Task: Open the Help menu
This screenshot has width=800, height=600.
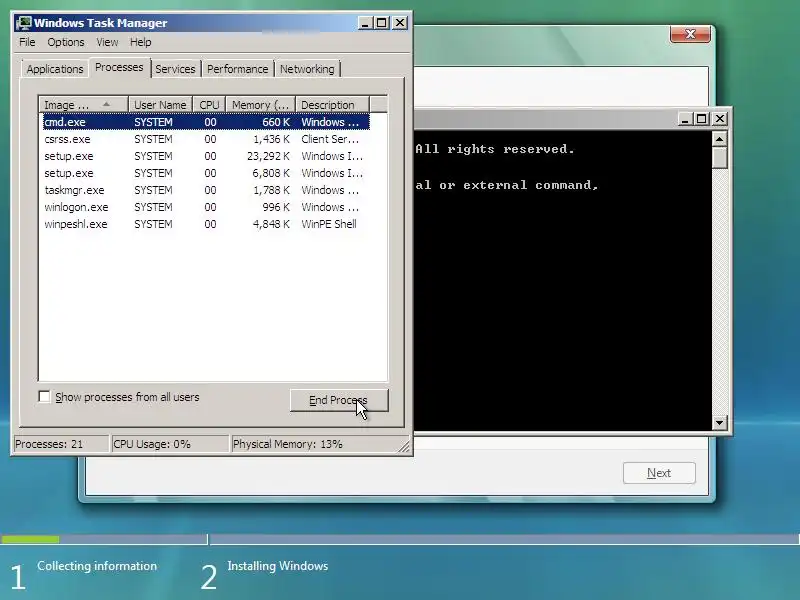Action: (140, 42)
